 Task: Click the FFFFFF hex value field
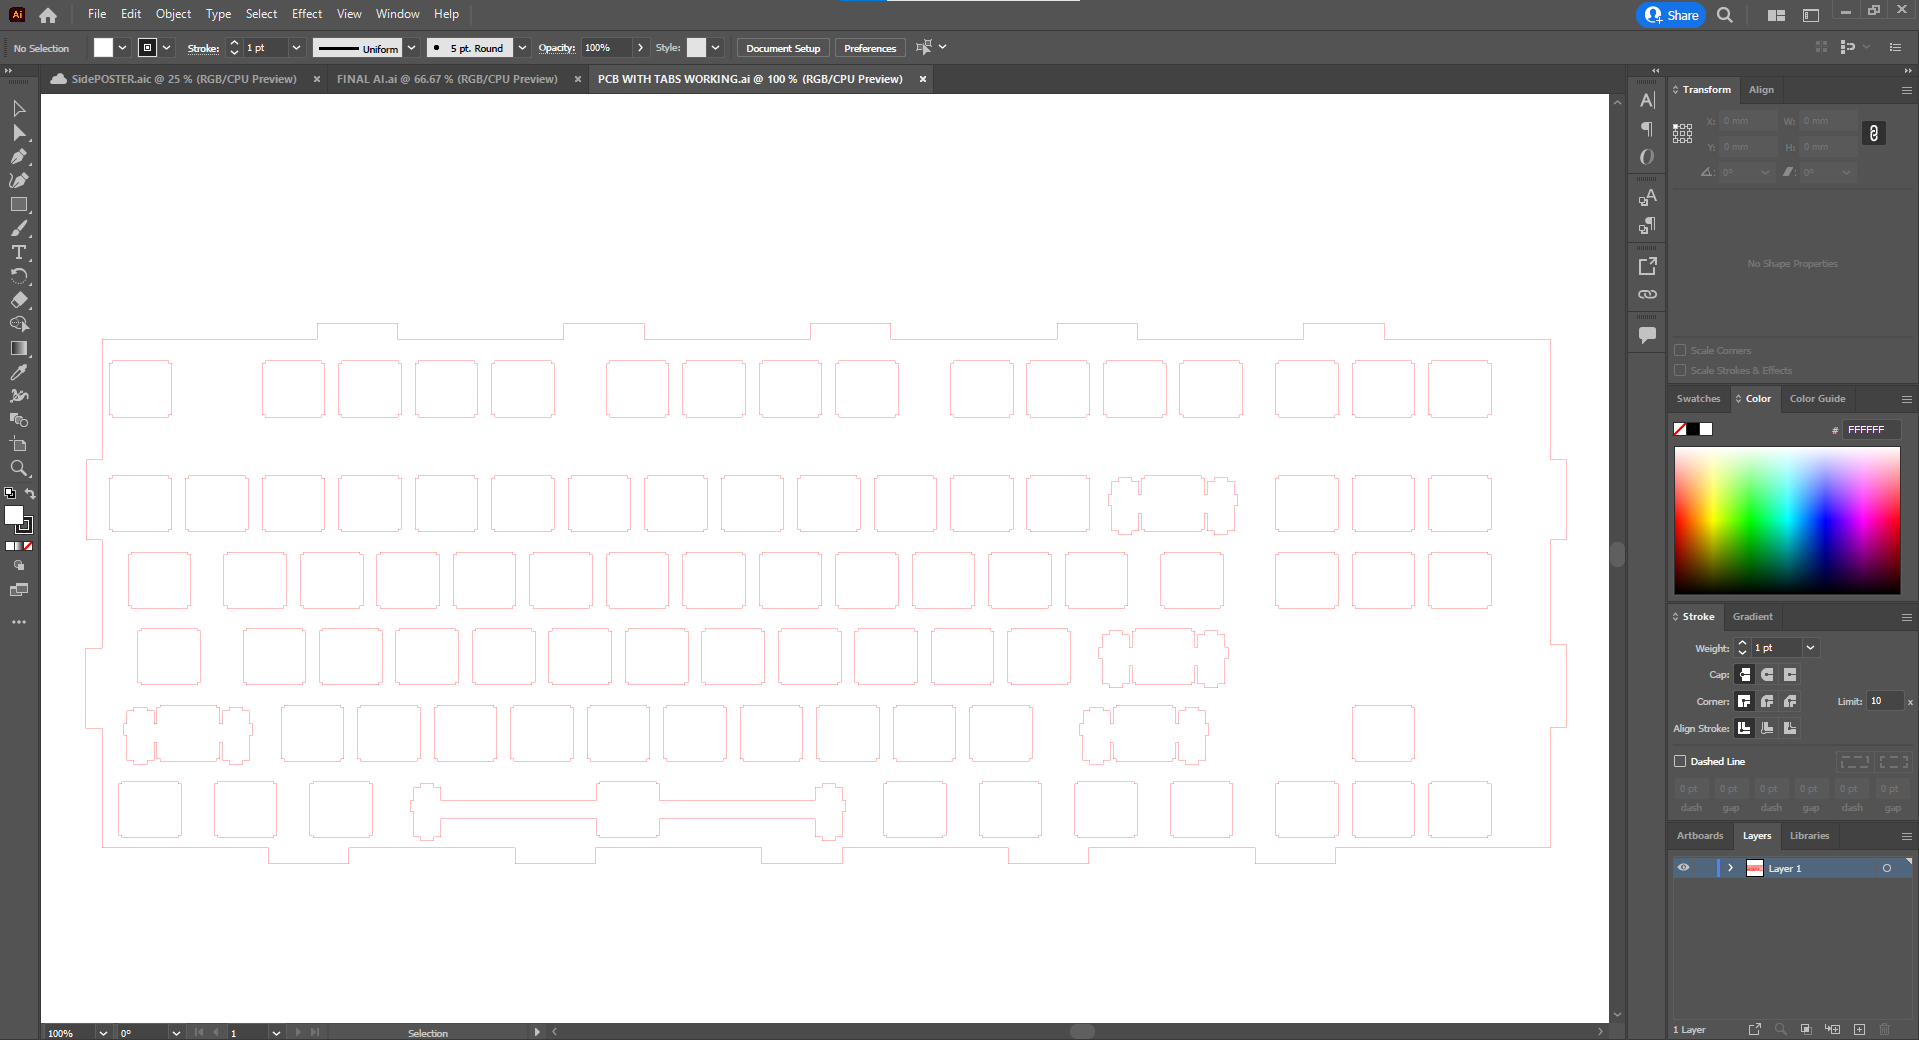pyautogui.click(x=1871, y=430)
